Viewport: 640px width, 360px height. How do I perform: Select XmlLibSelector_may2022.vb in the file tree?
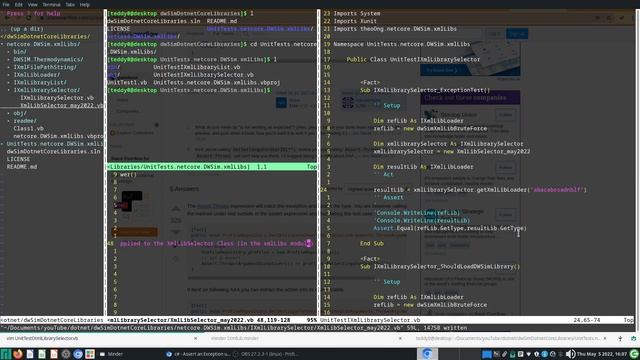coord(62,105)
